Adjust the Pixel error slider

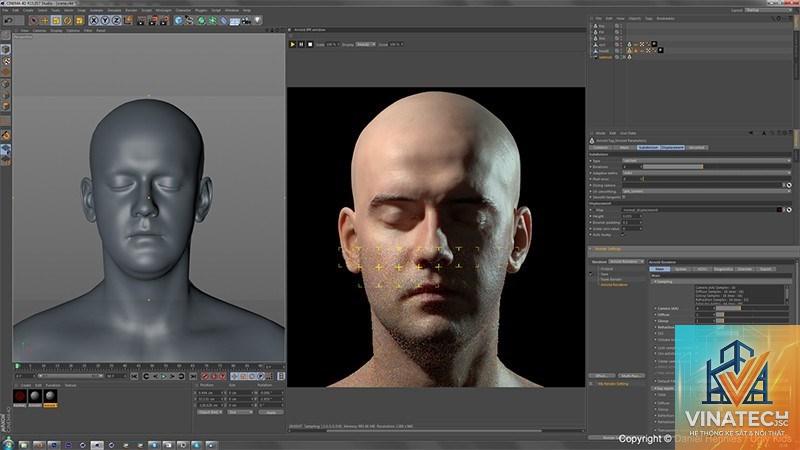click(716, 179)
